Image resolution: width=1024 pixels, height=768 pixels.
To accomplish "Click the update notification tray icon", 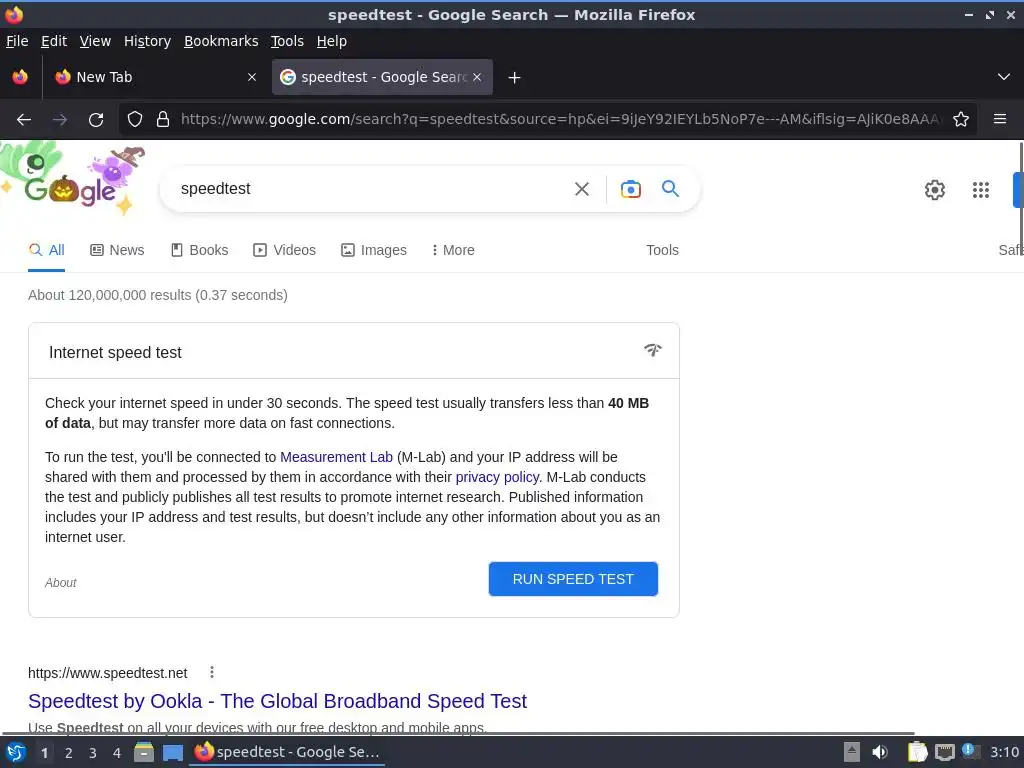I will point(970,752).
